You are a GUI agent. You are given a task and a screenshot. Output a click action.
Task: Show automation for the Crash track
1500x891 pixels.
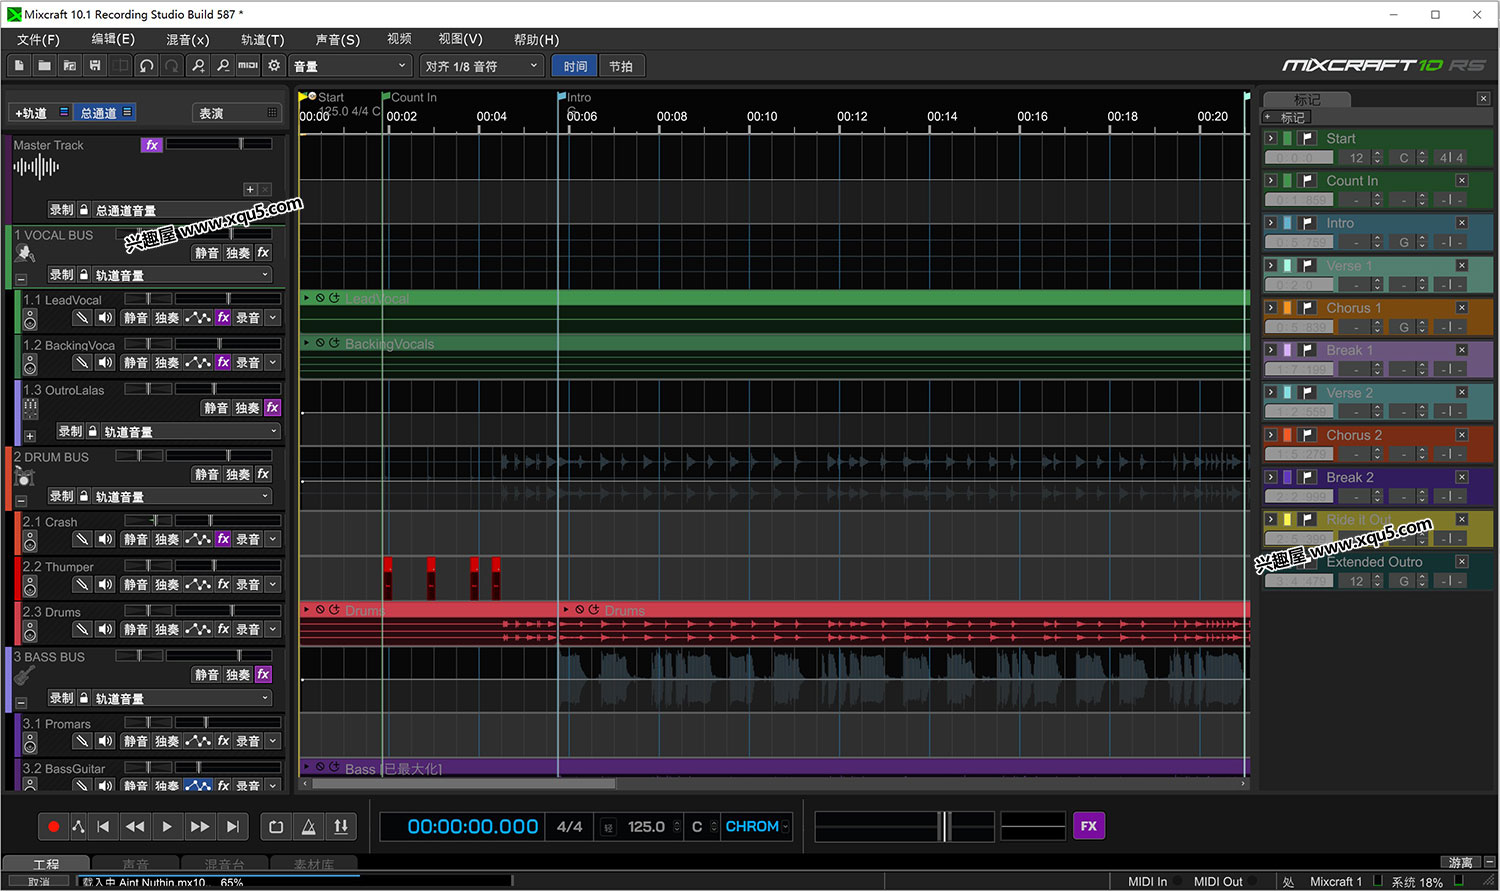point(198,539)
